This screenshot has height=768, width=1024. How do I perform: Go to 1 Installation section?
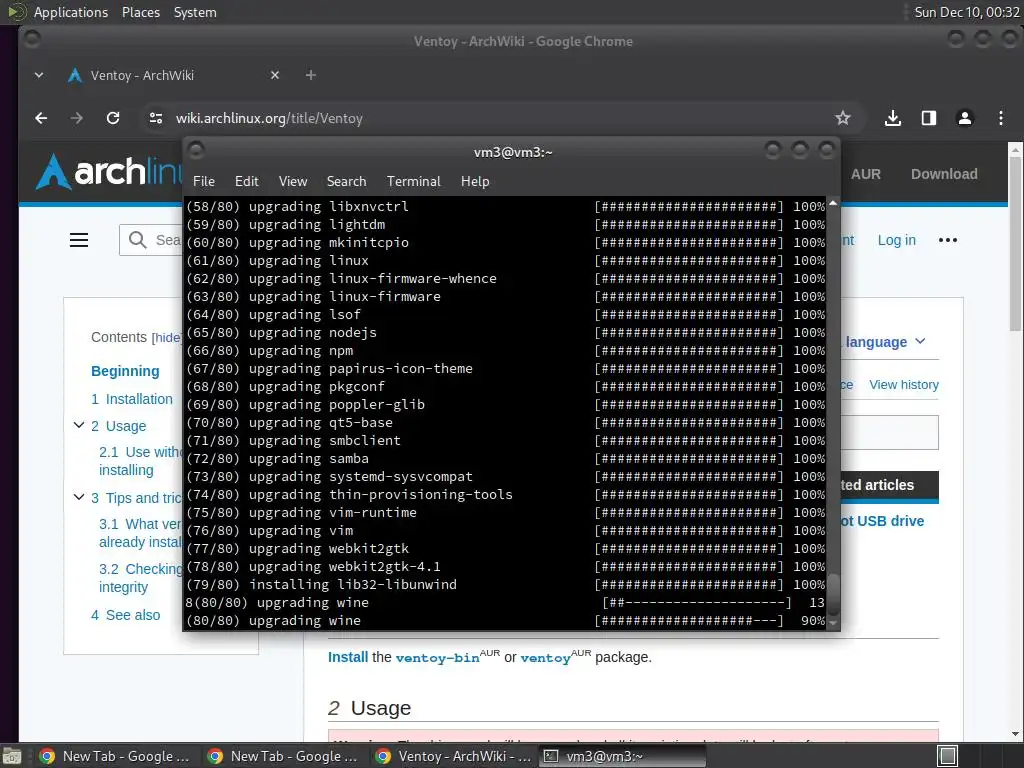click(132, 399)
